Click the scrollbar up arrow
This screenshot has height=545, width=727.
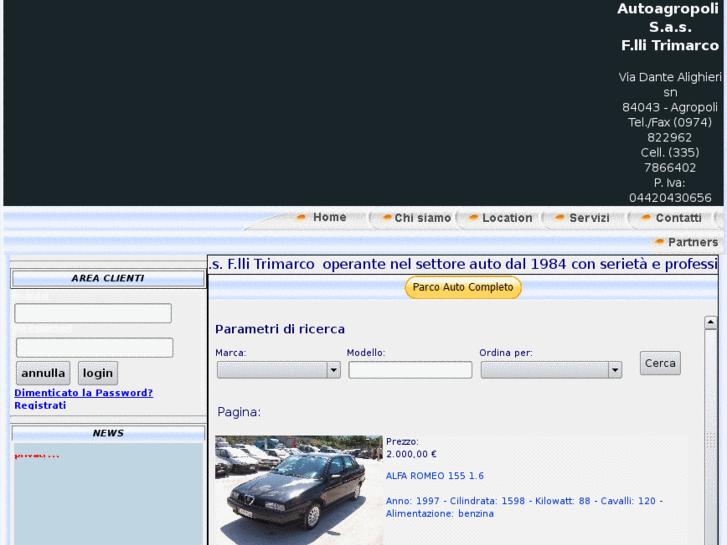click(x=710, y=322)
